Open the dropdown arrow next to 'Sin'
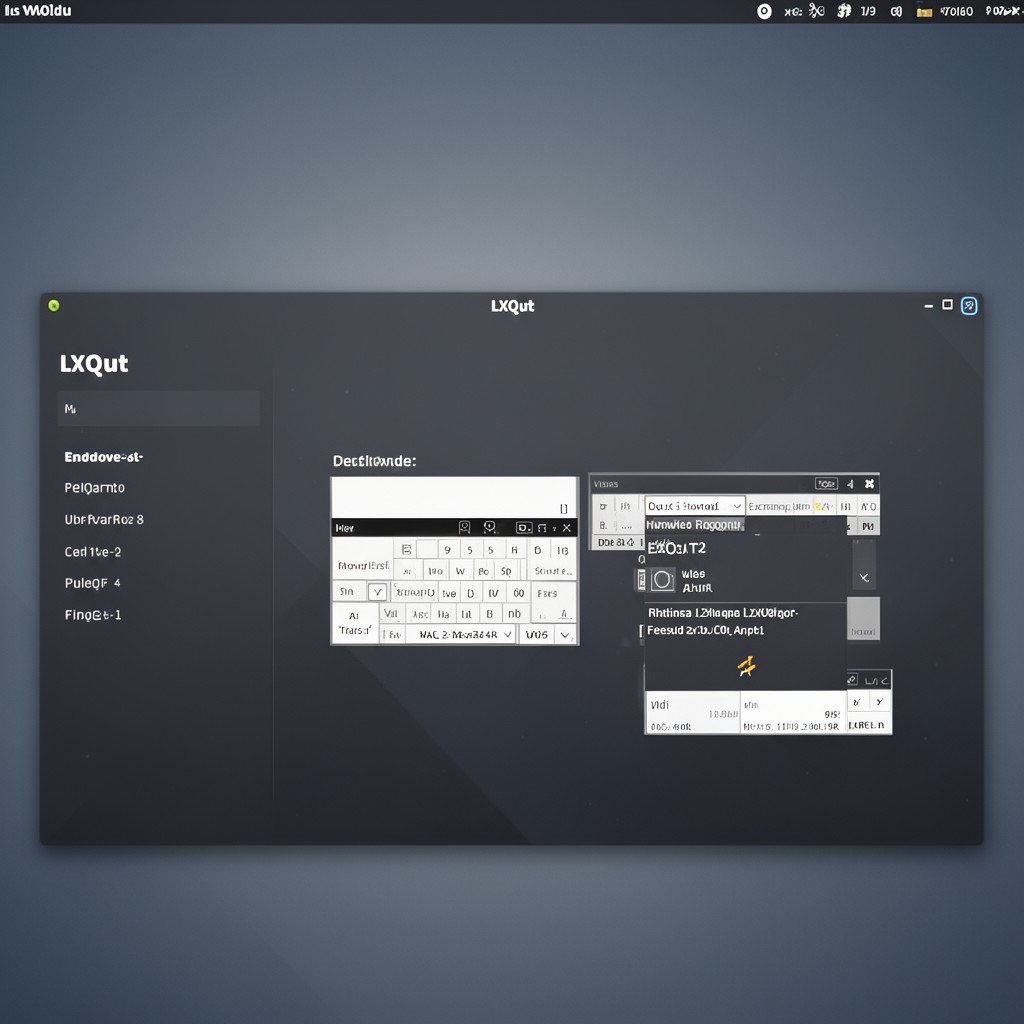 (x=377, y=592)
